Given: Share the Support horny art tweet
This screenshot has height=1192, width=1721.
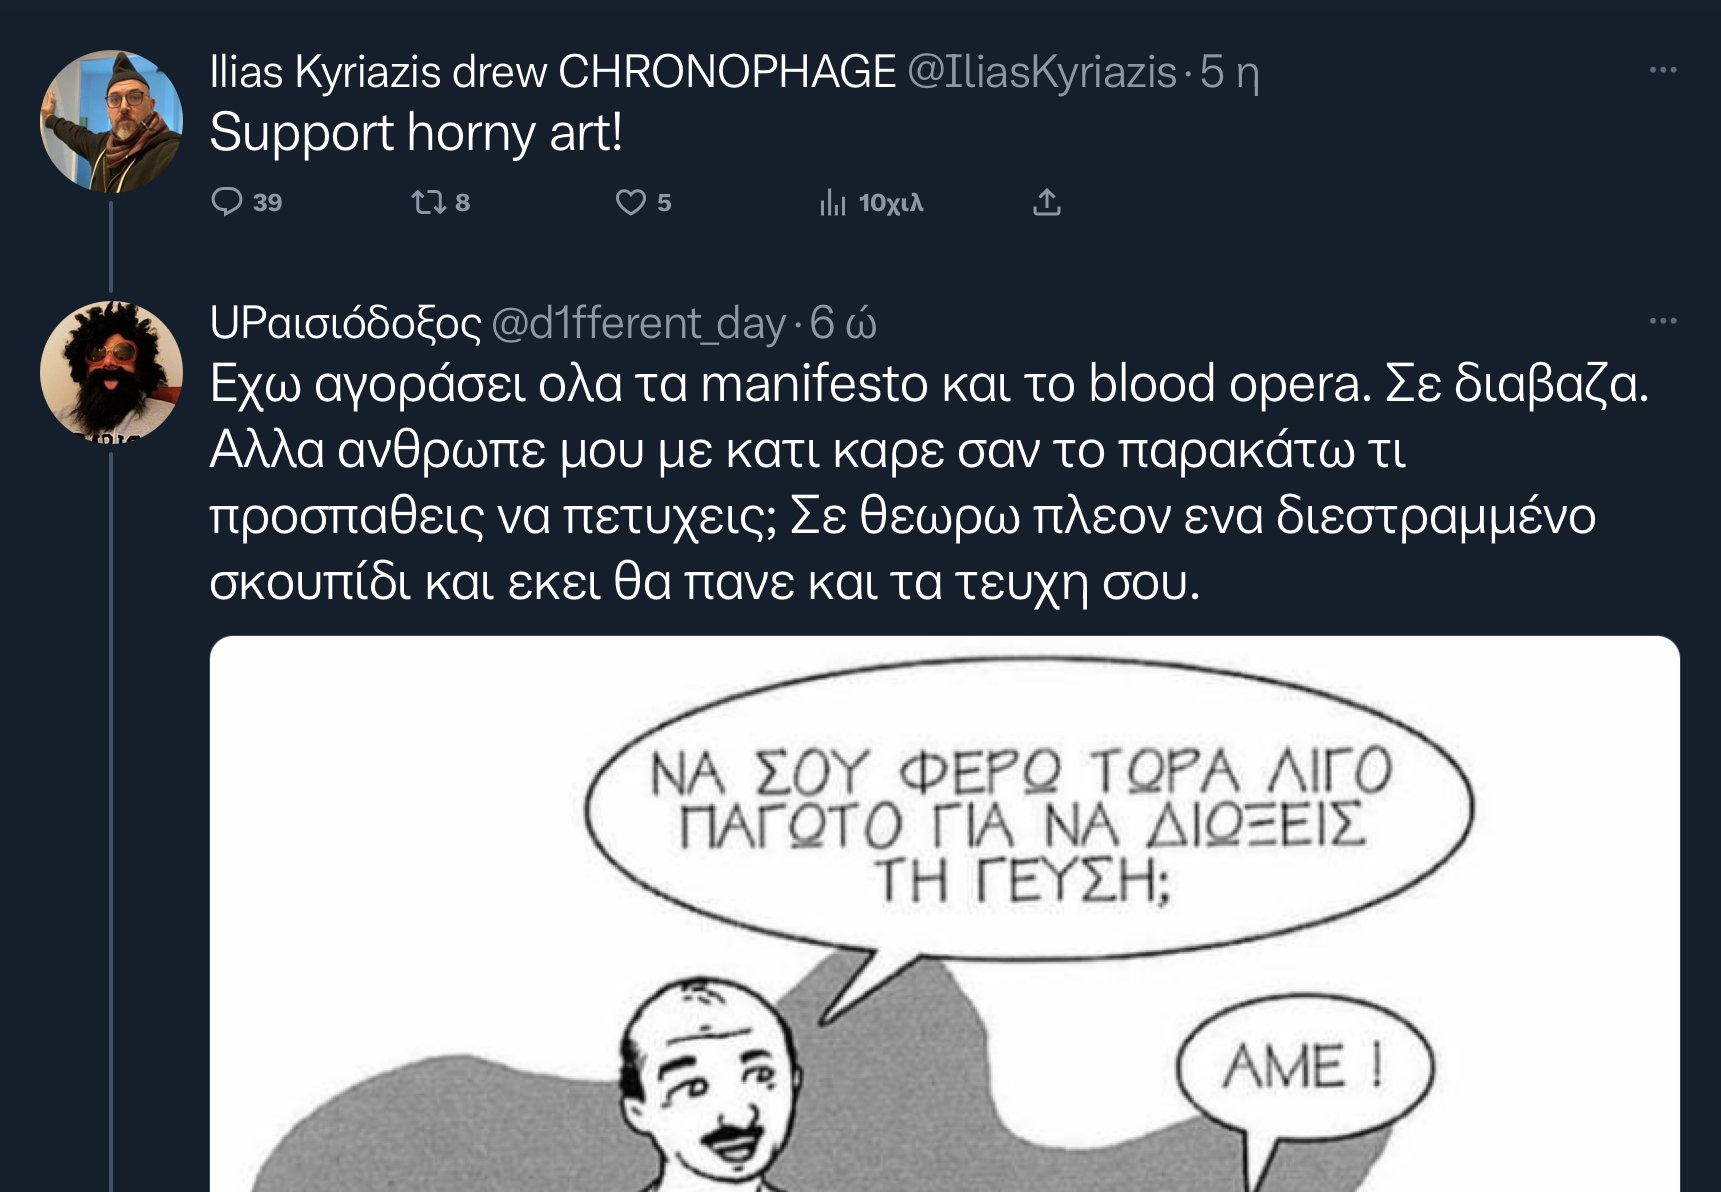Looking at the screenshot, I should point(1046,202).
